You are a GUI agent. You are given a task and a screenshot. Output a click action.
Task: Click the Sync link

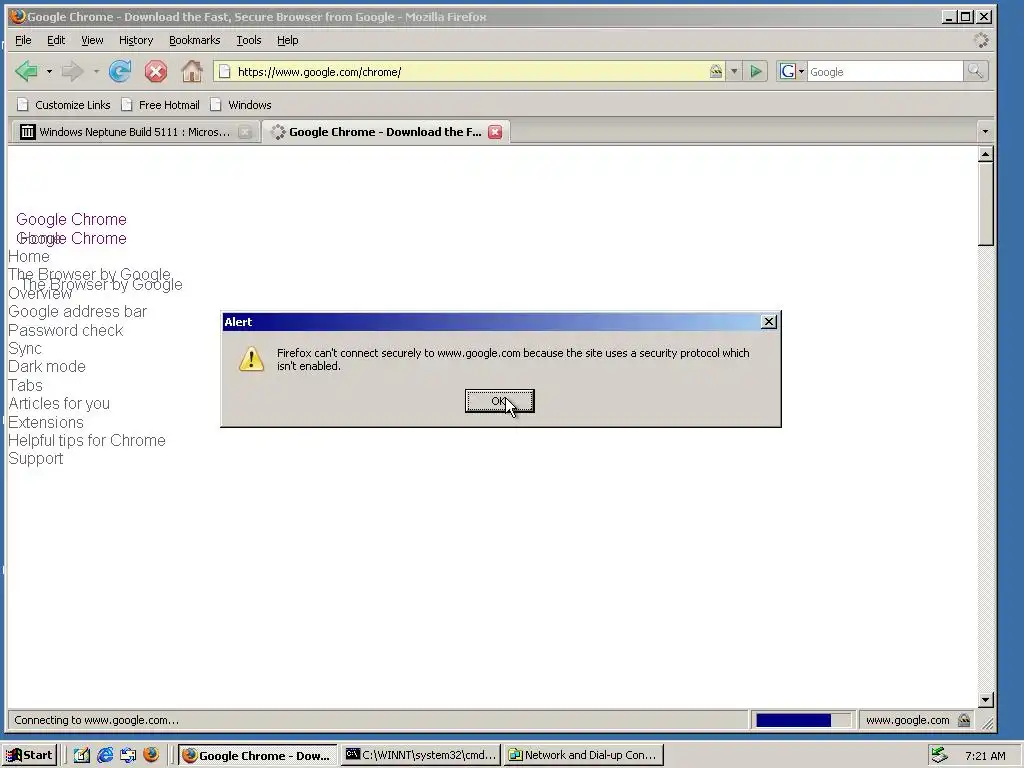coord(25,349)
